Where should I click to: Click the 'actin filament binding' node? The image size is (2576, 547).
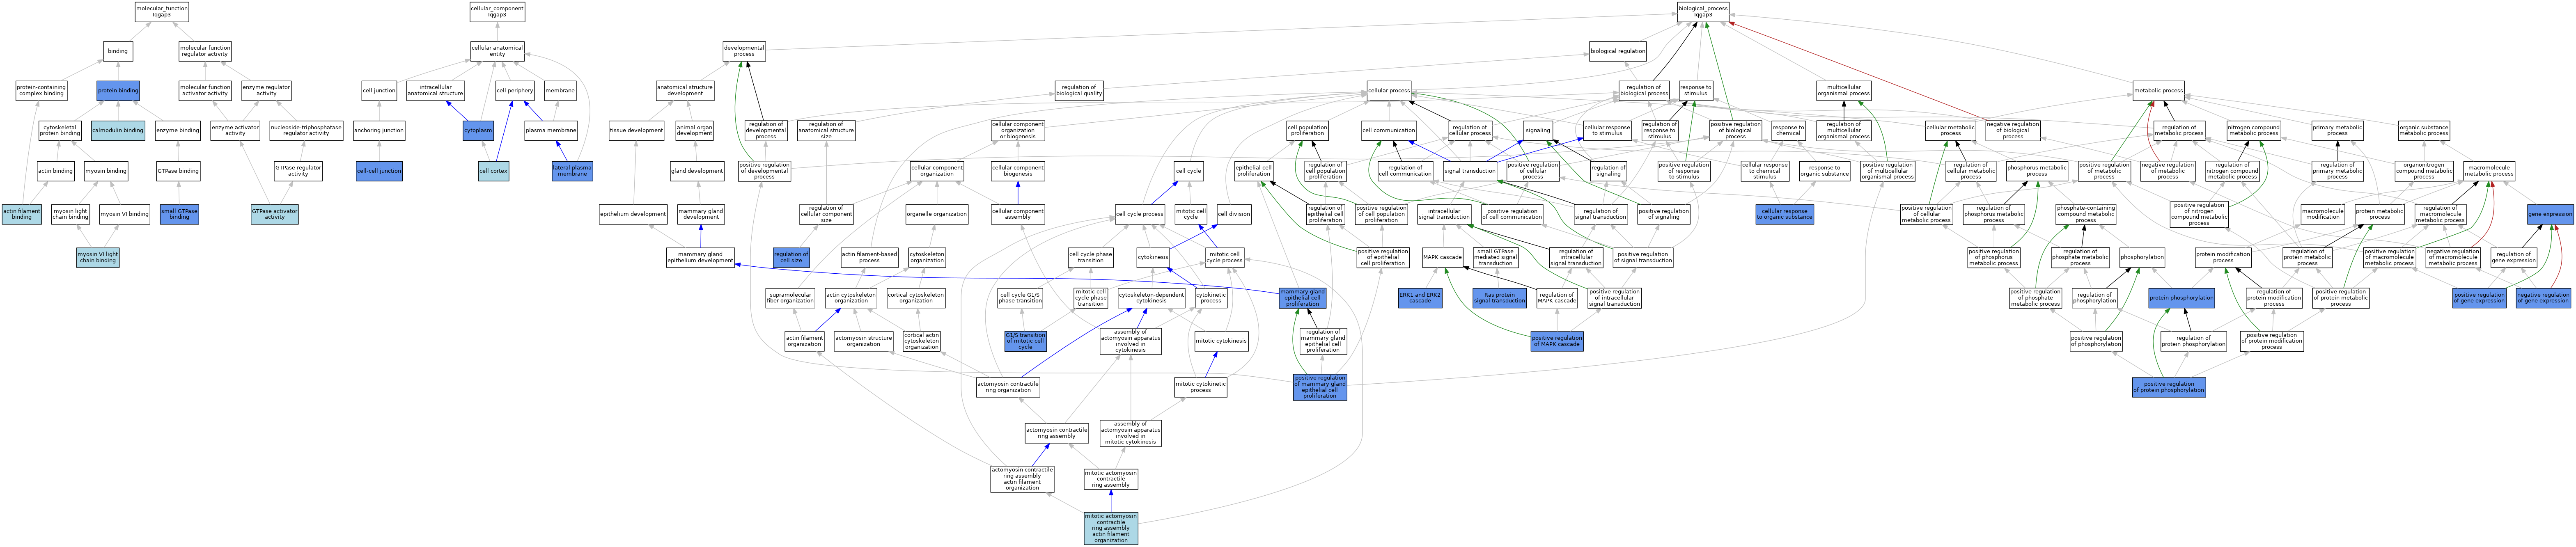click(x=22, y=214)
